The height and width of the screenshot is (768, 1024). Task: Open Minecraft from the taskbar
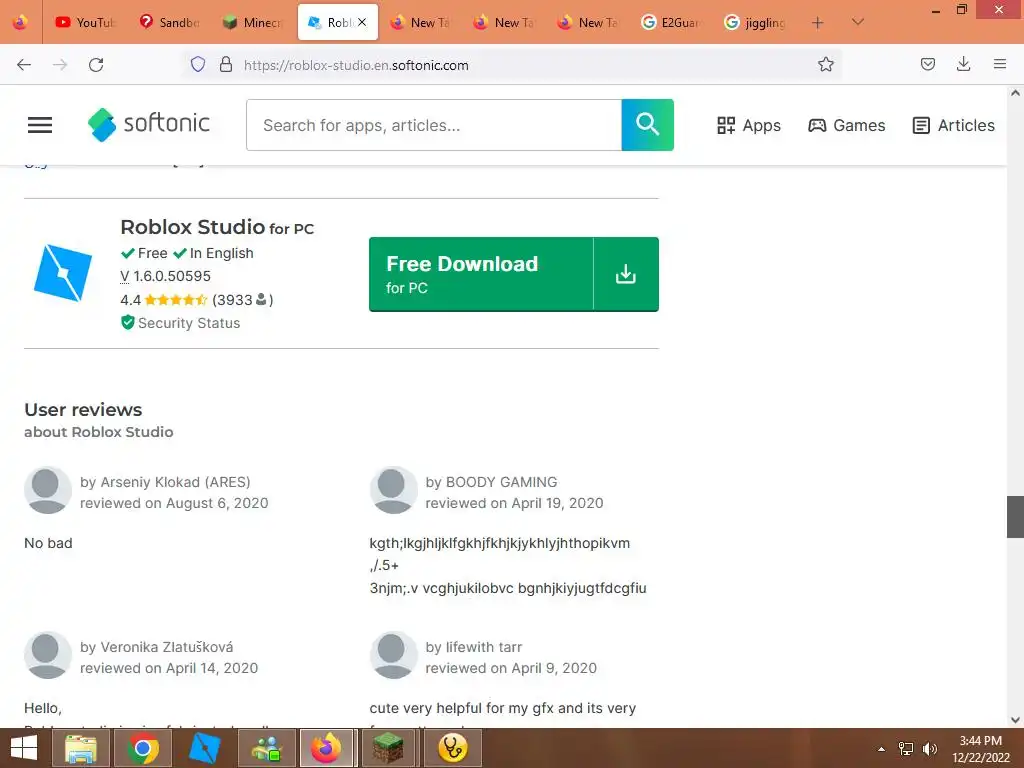pyautogui.click(x=391, y=748)
